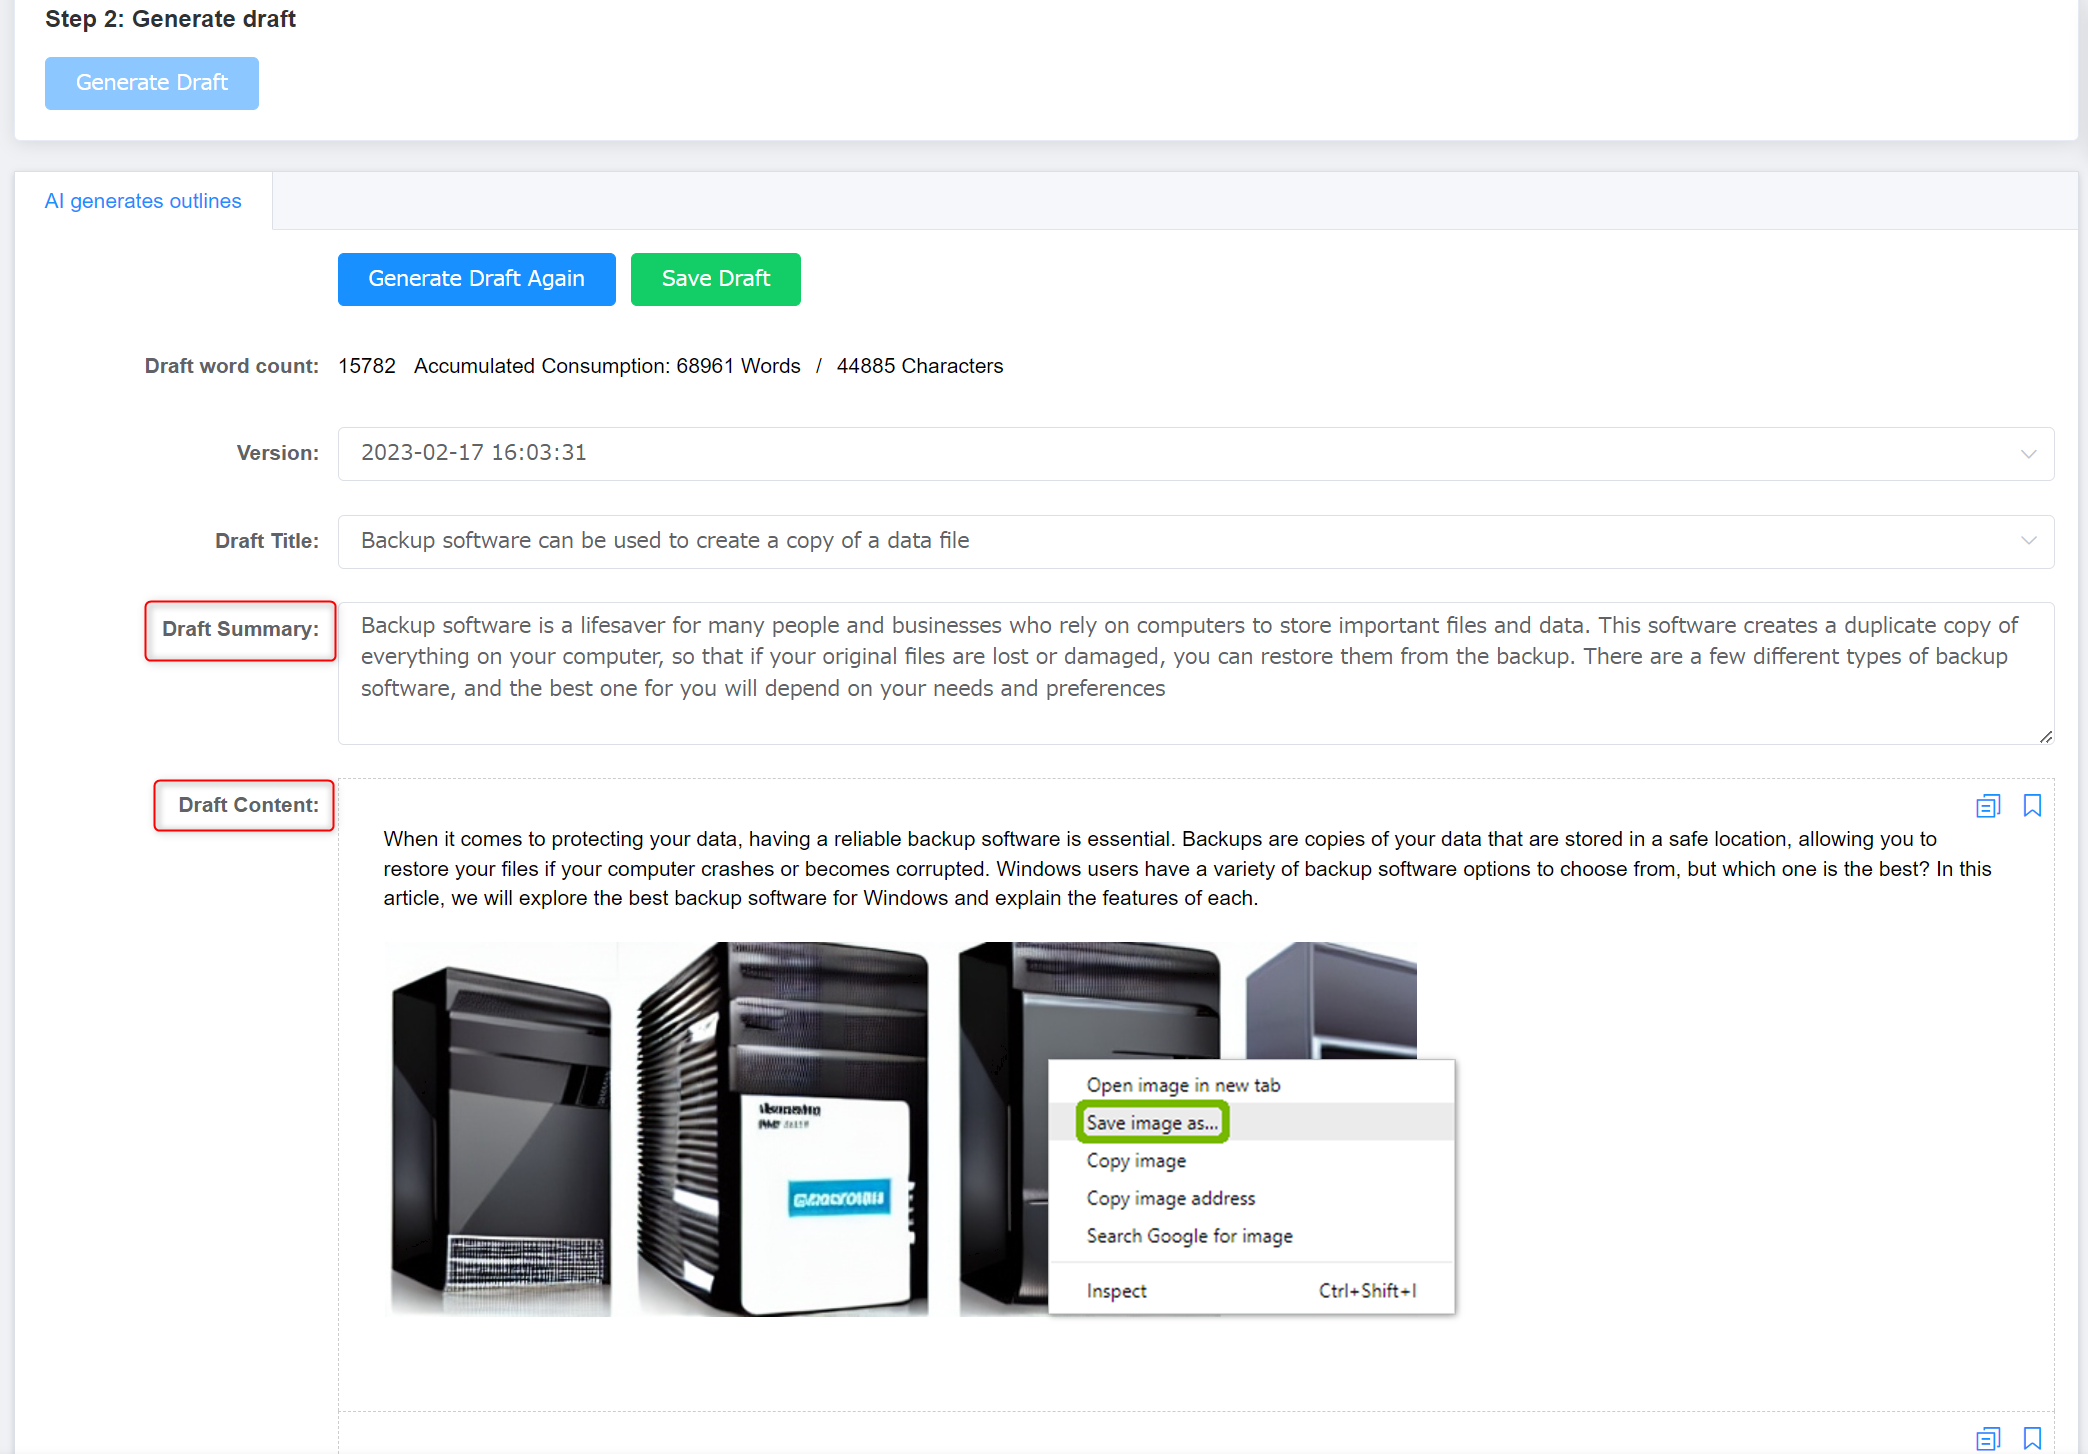2088x1454 pixels.
Task: Click the green Save Draft button
Action: click(715, 279)
